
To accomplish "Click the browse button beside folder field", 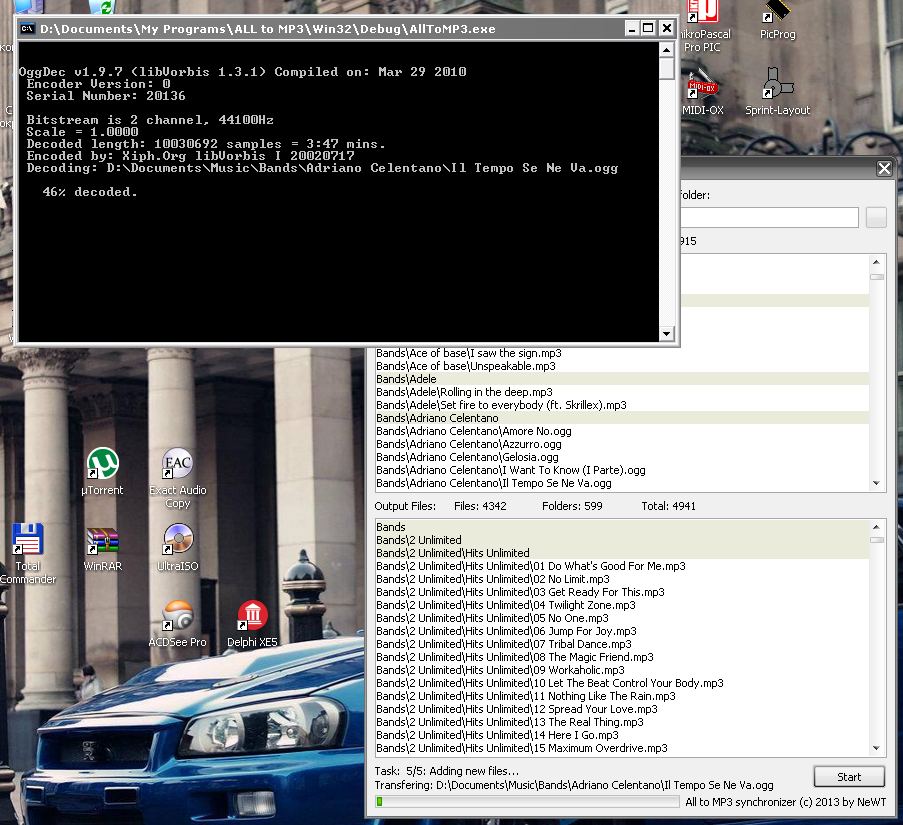I will point(875,218).
